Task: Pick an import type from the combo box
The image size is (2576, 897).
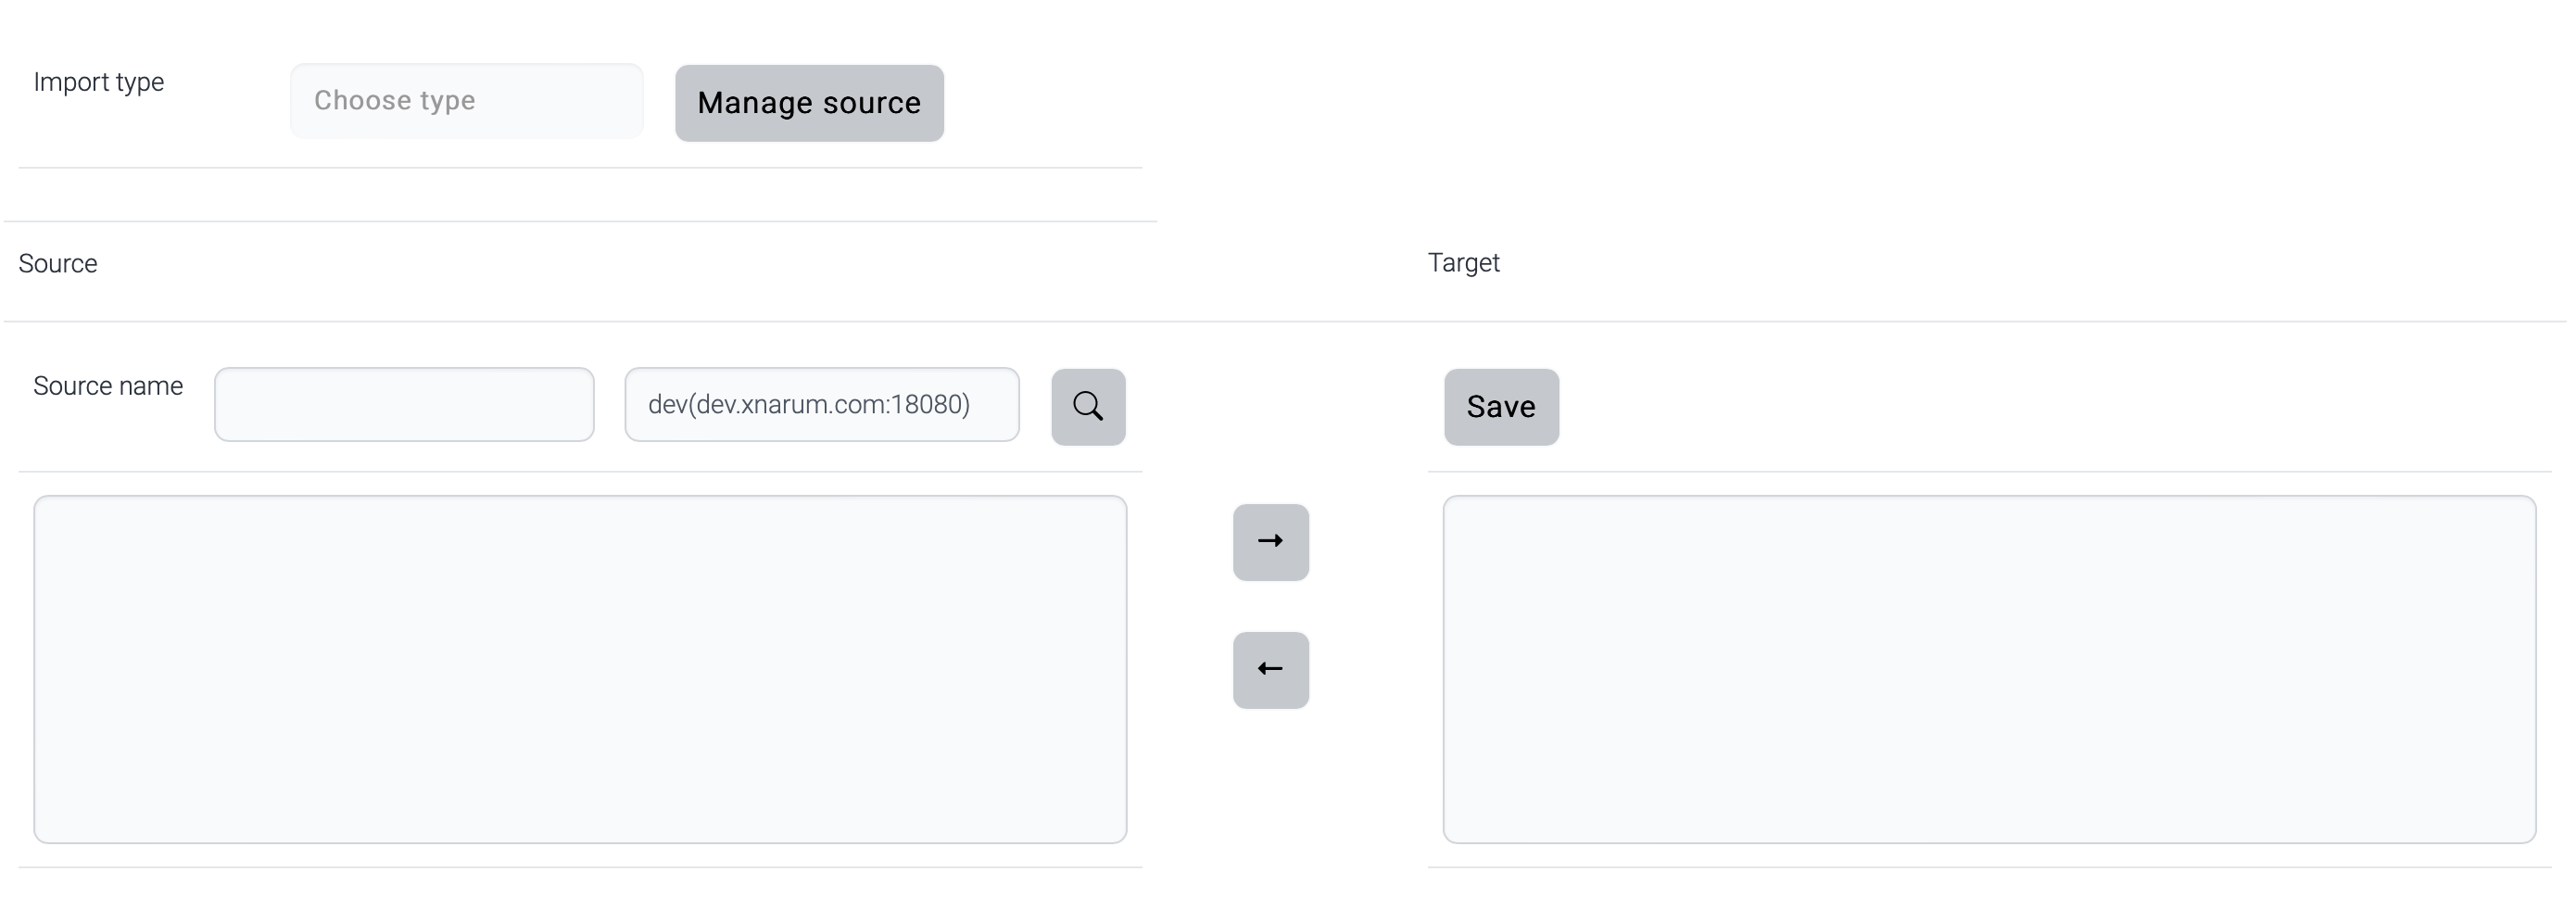Action: click(466, 101)
